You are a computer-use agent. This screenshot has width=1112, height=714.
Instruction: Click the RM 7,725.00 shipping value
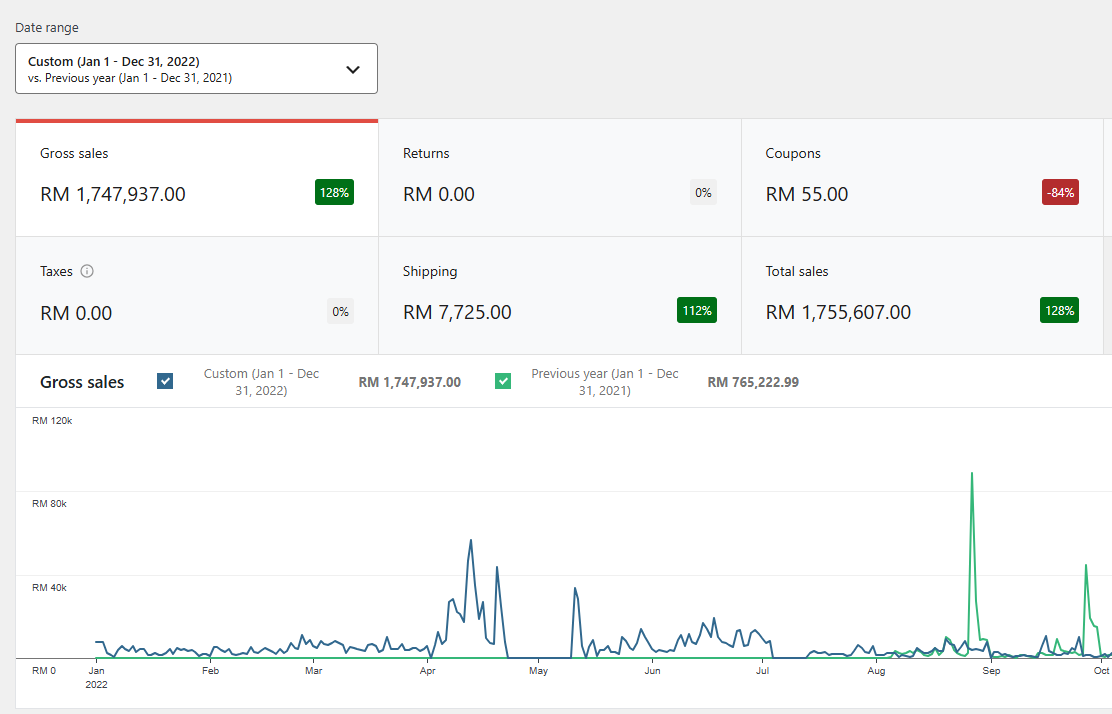click(x=457, y=312)
